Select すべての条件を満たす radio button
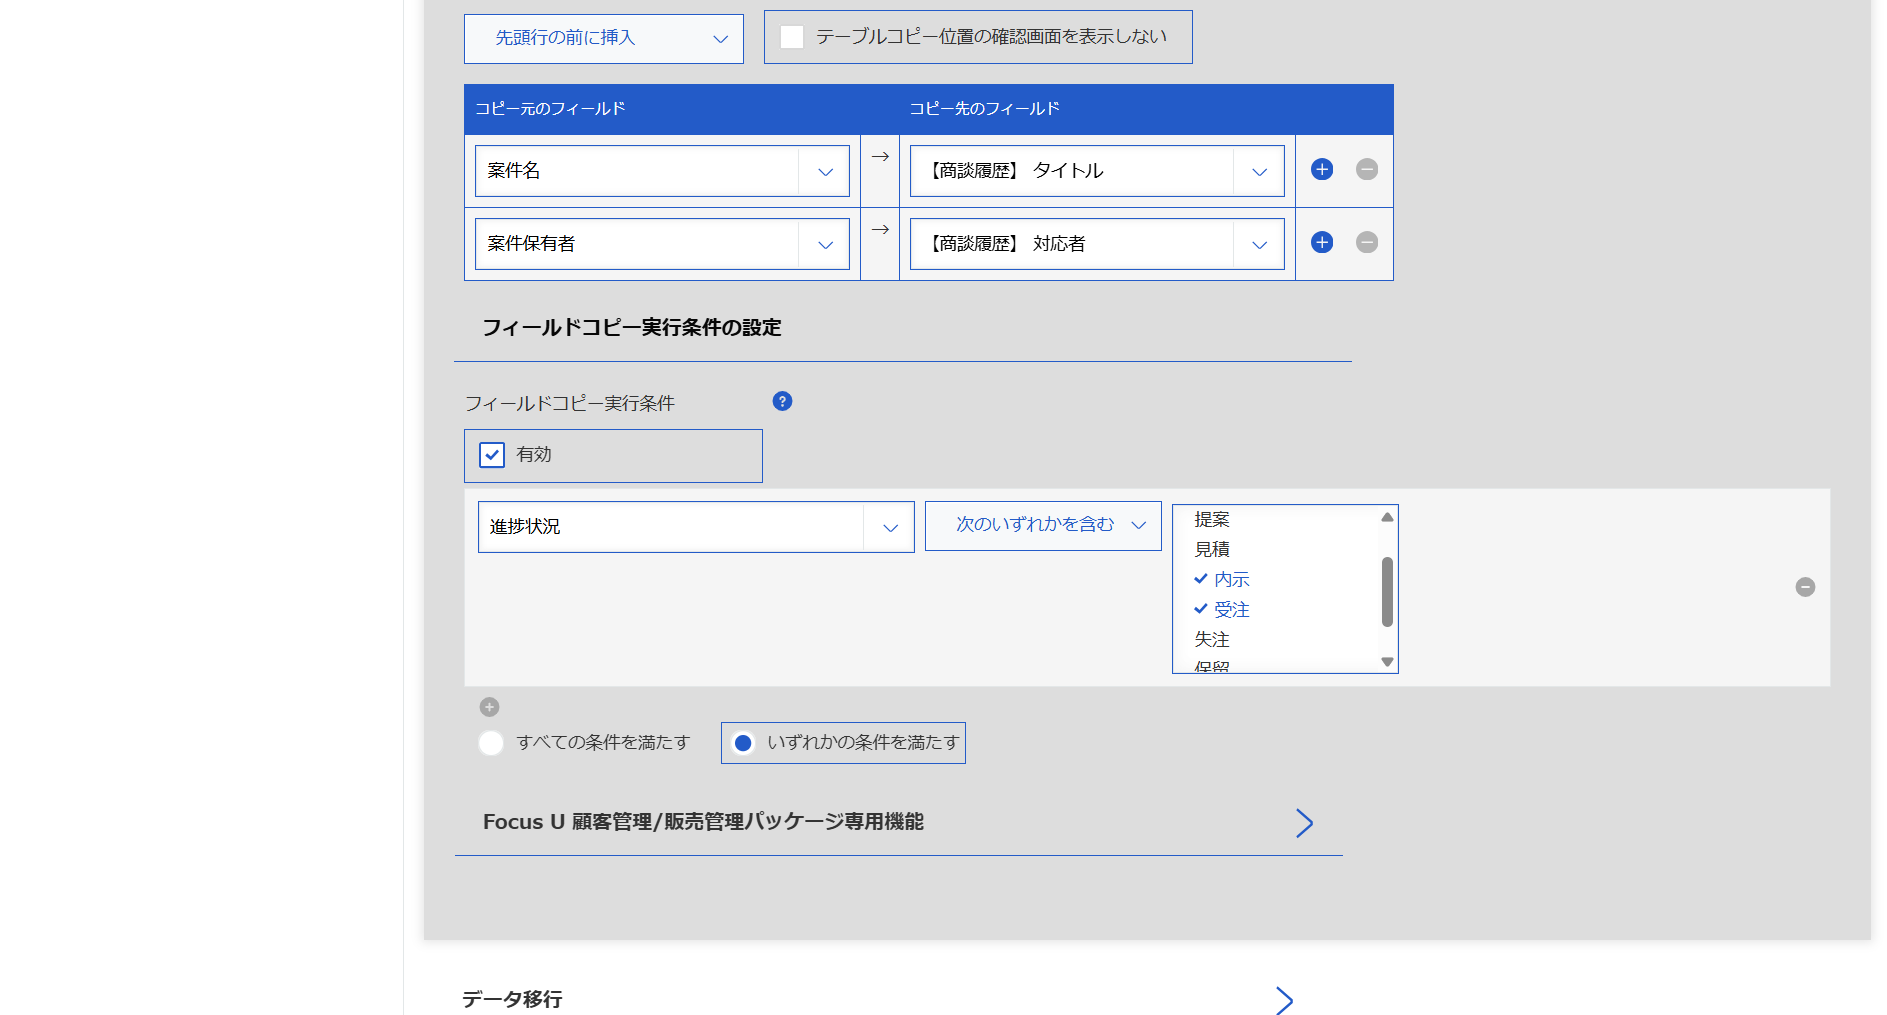Image resolution: width=1887 pixels, height=1015 pixels. [491, 743]
